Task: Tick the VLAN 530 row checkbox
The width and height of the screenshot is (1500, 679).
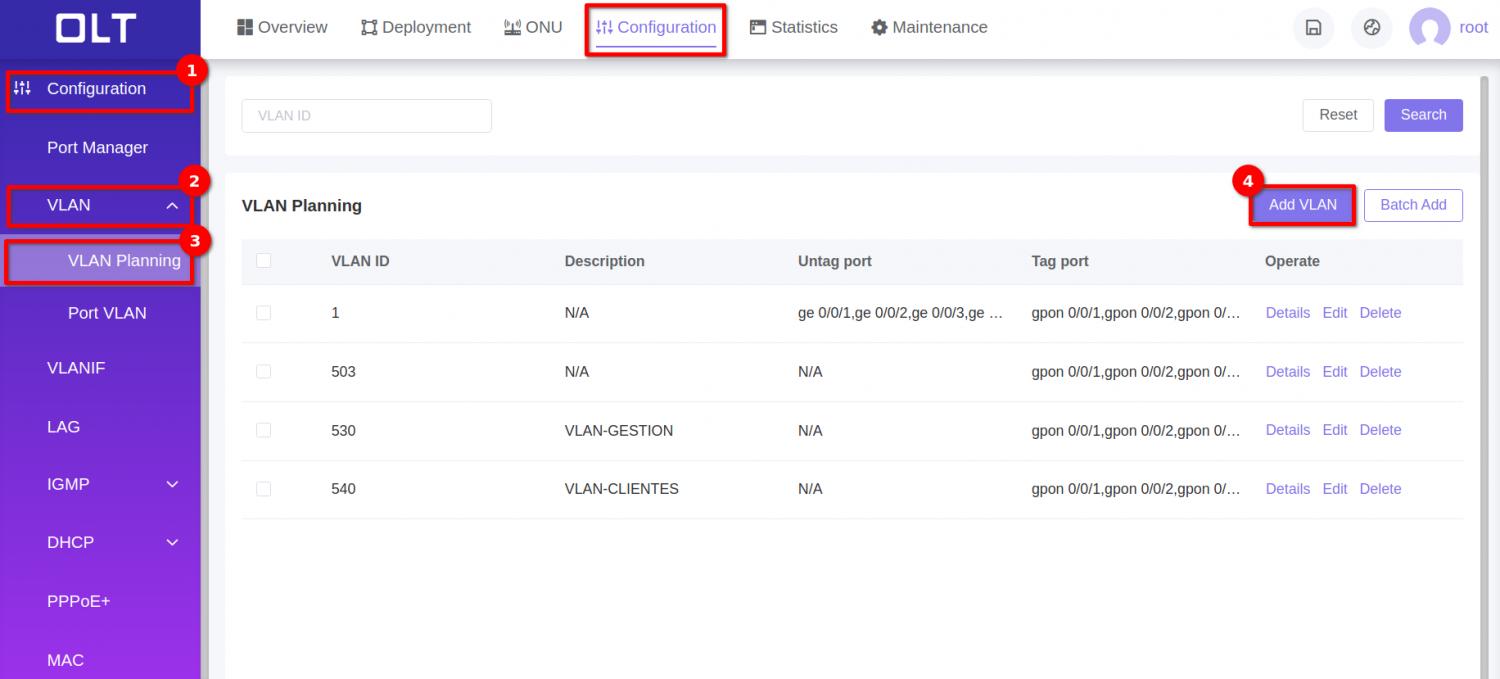Action: coord(263,430)
